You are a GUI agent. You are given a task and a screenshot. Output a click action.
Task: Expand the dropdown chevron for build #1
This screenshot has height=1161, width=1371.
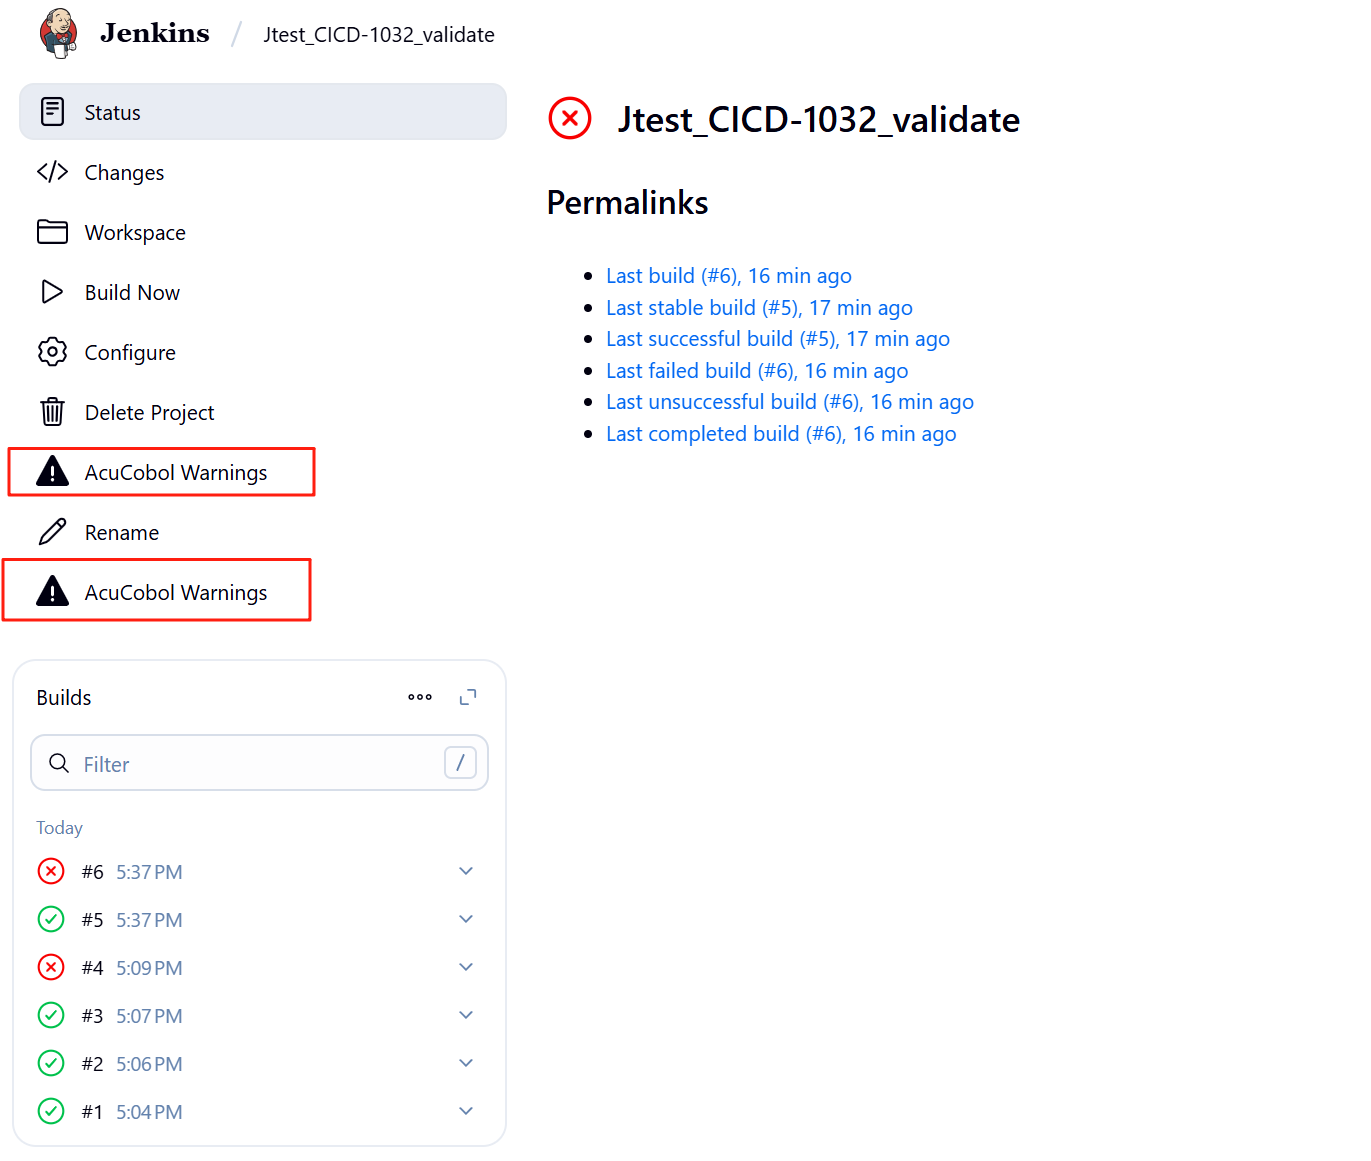click(x=466, y=1111)
